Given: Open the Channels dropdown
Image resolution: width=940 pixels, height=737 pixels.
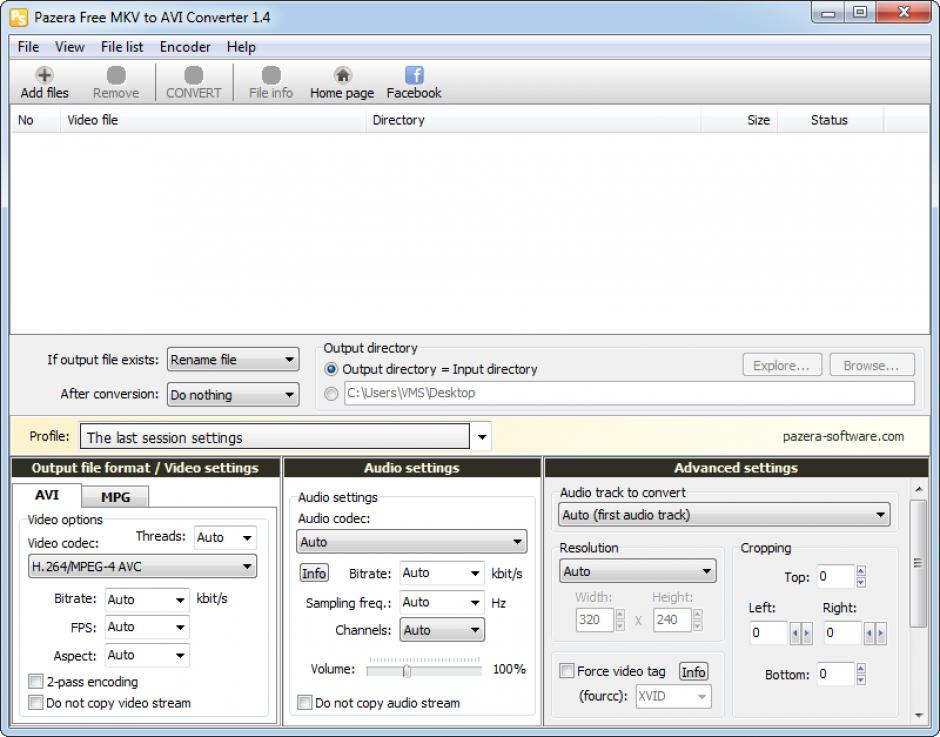Looking at the screenshot, I should [442, 630].
